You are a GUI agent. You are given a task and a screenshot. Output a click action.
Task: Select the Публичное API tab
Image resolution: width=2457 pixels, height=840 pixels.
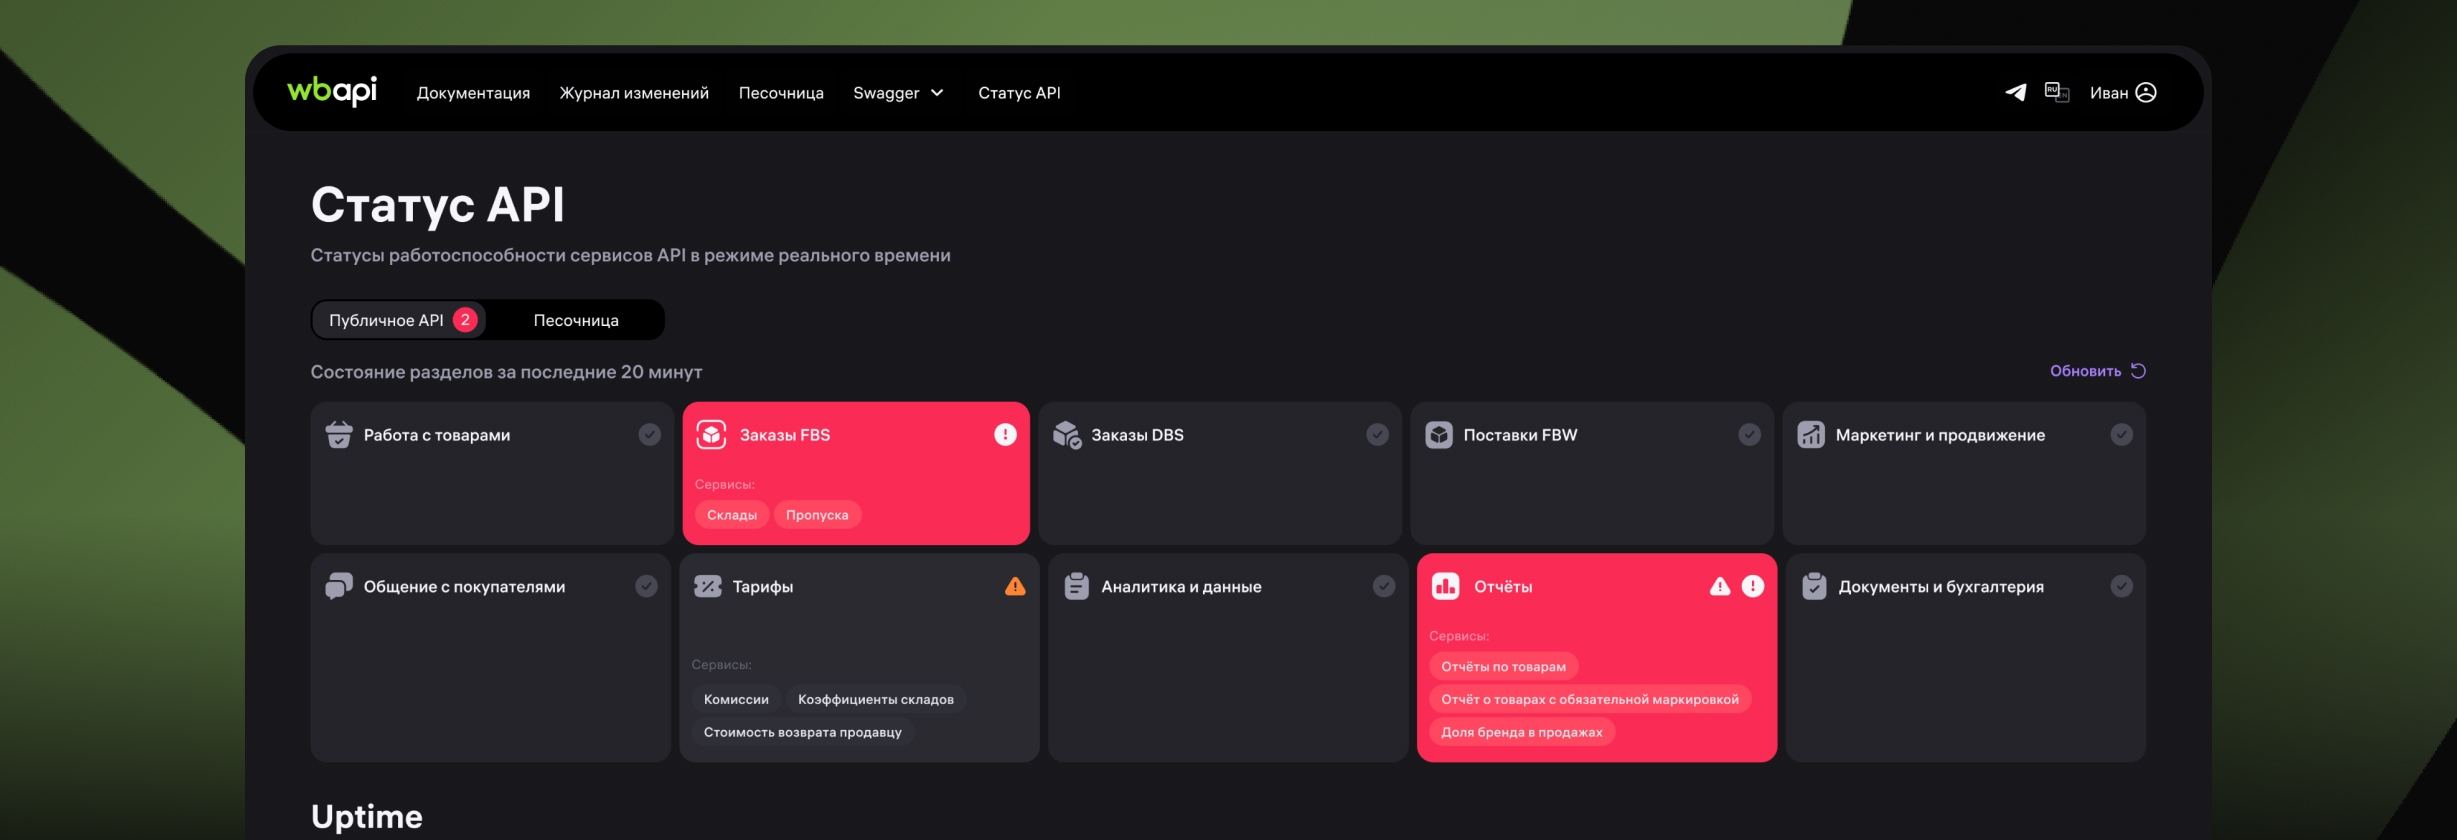tap(397, 320)
